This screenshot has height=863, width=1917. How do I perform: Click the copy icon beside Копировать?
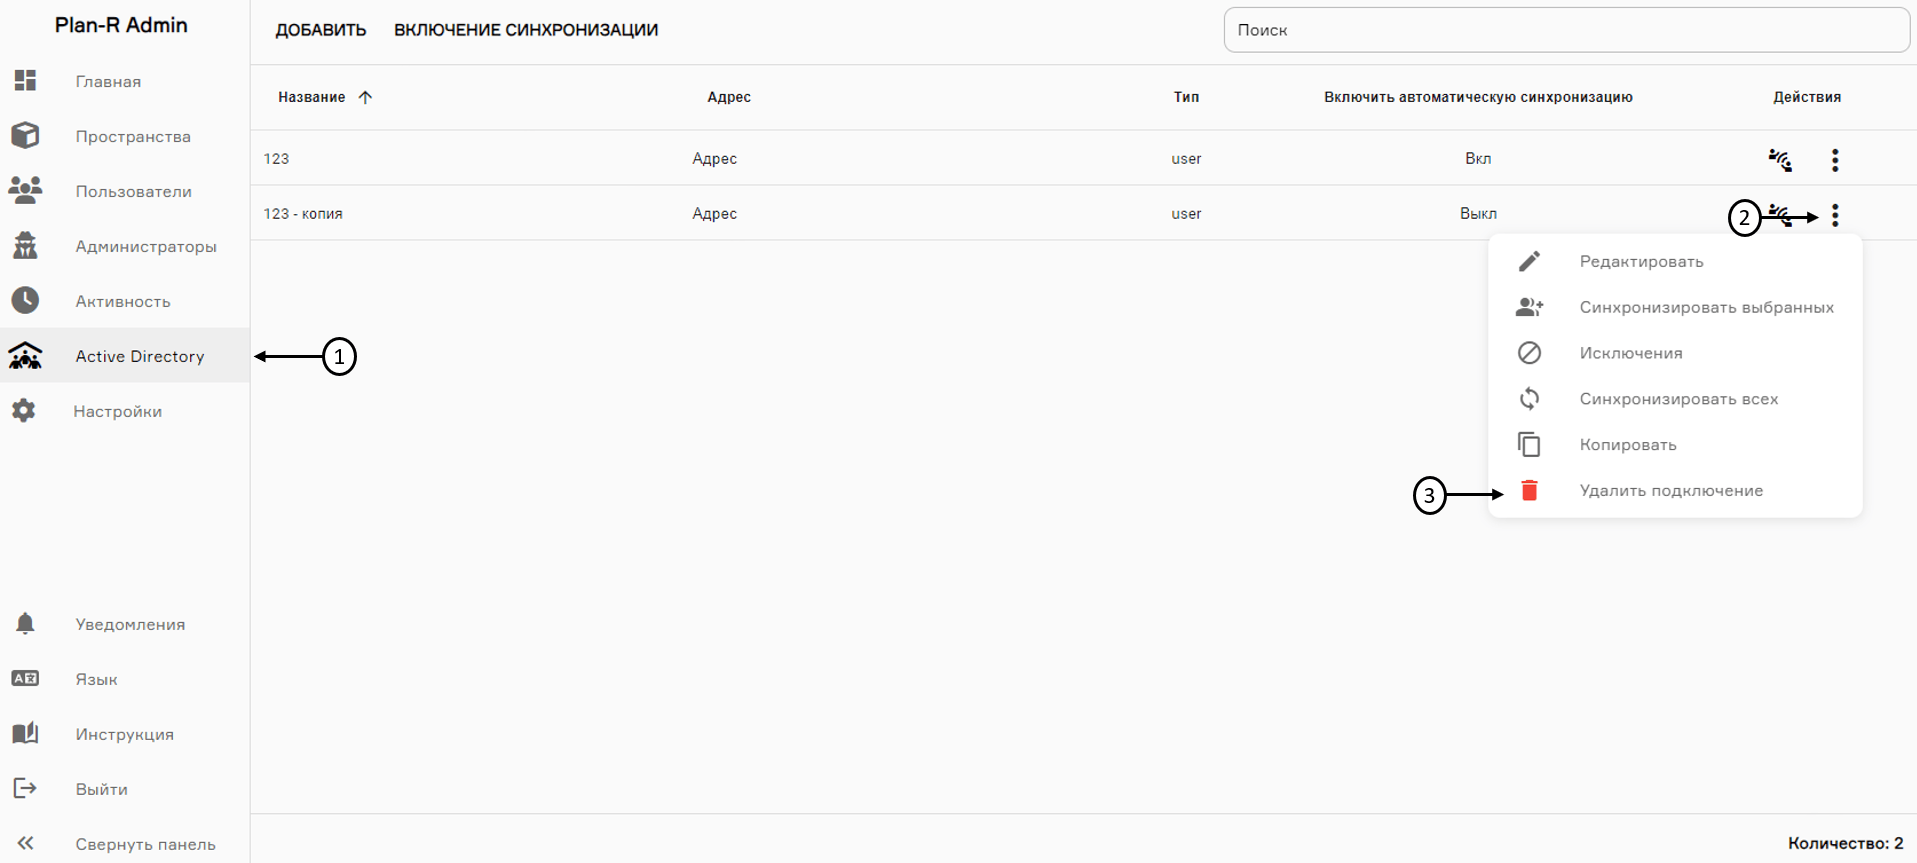pos(1529,445)
